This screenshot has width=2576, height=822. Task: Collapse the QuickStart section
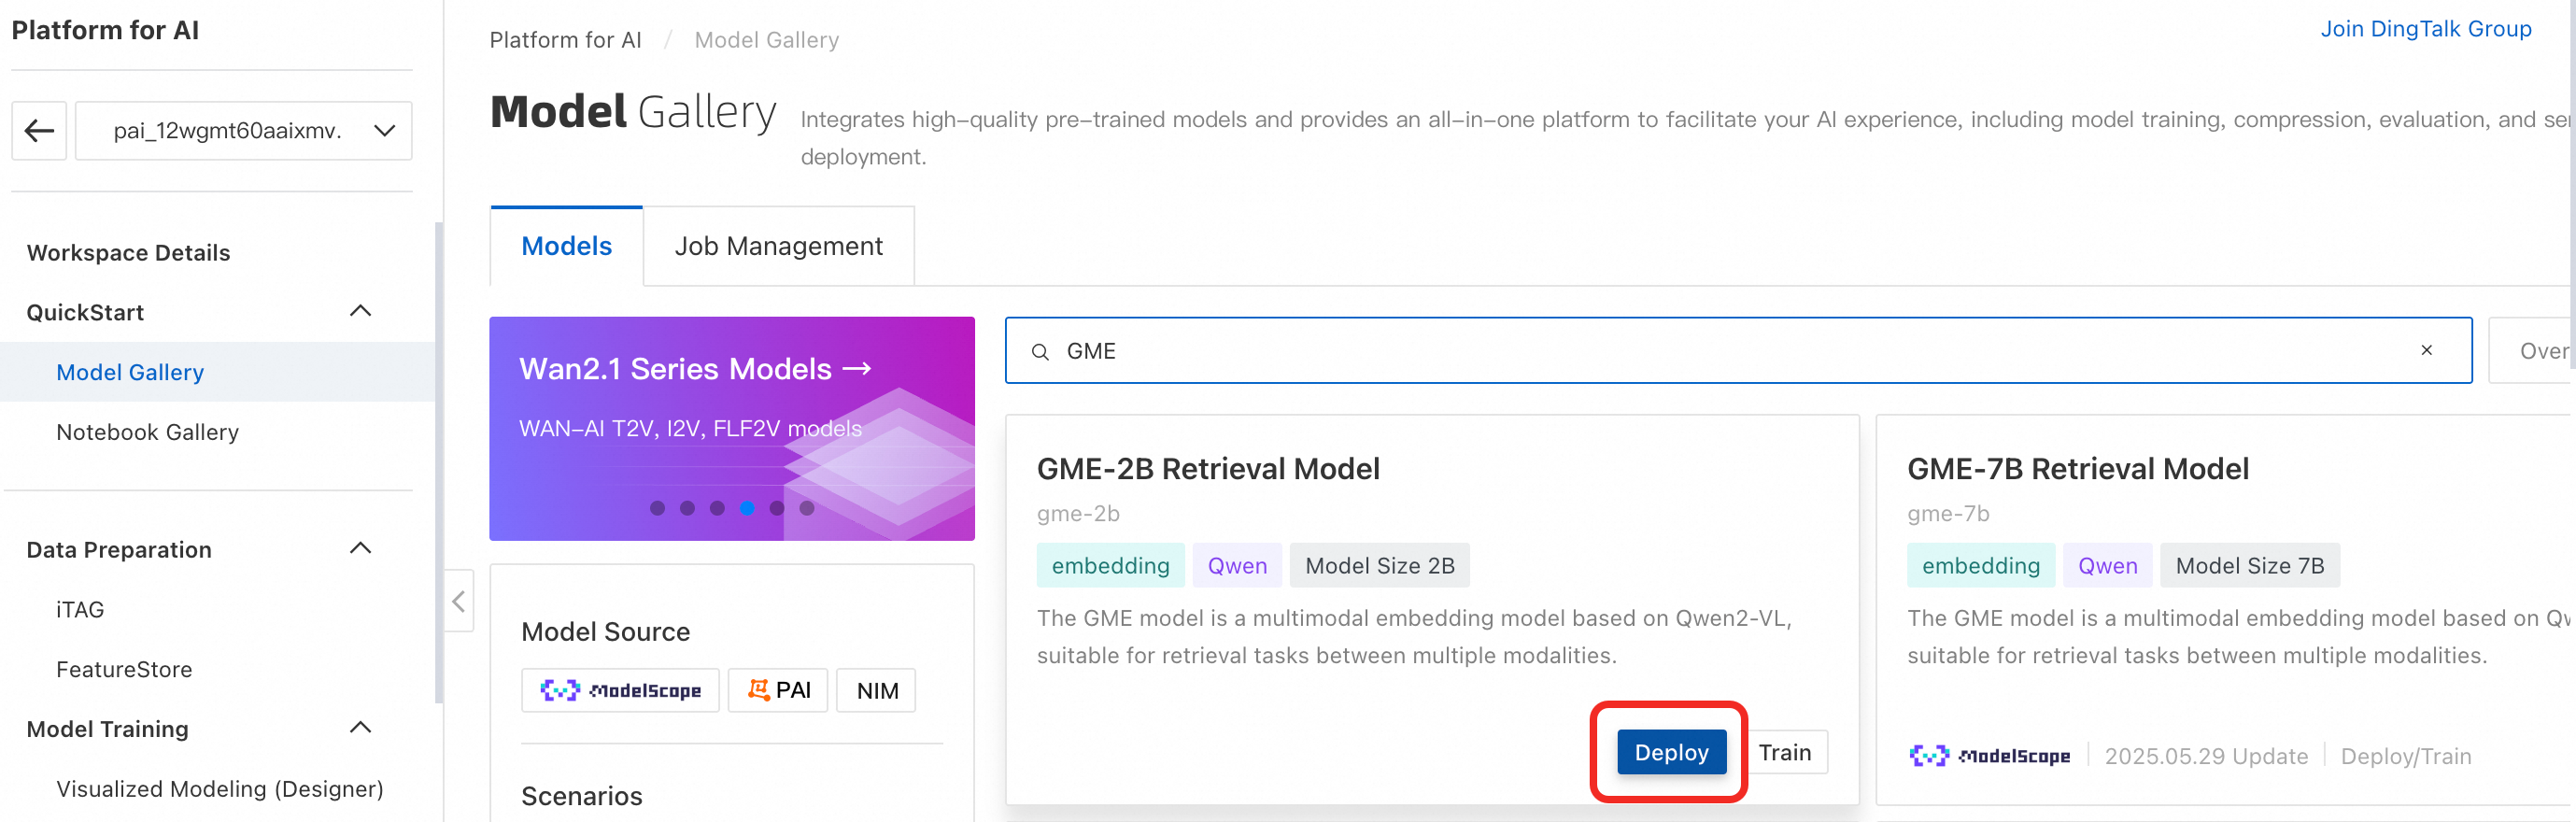coord(360,311)
